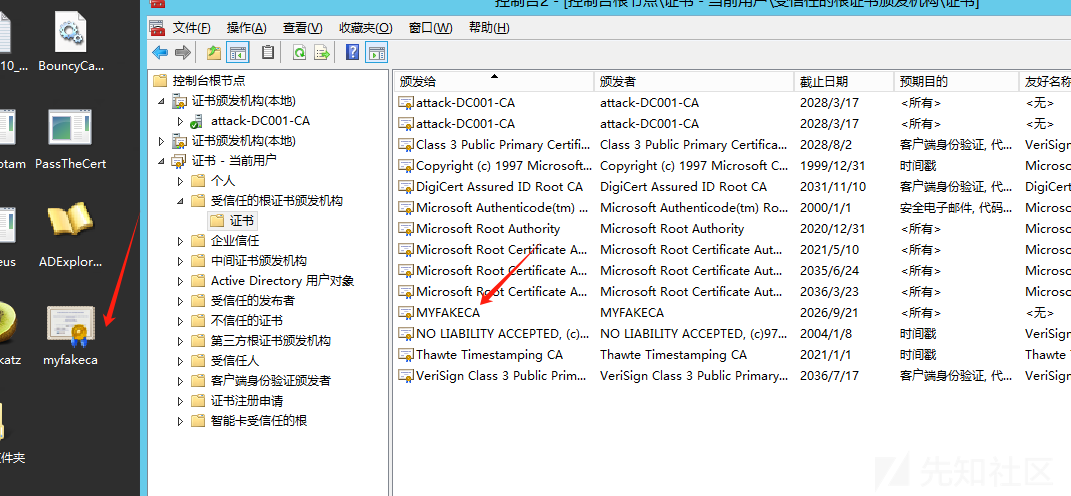This screenshot has width=1071, height=496.
Task: Expand the 个人 folder node
Action: click(x=180, y=181)
